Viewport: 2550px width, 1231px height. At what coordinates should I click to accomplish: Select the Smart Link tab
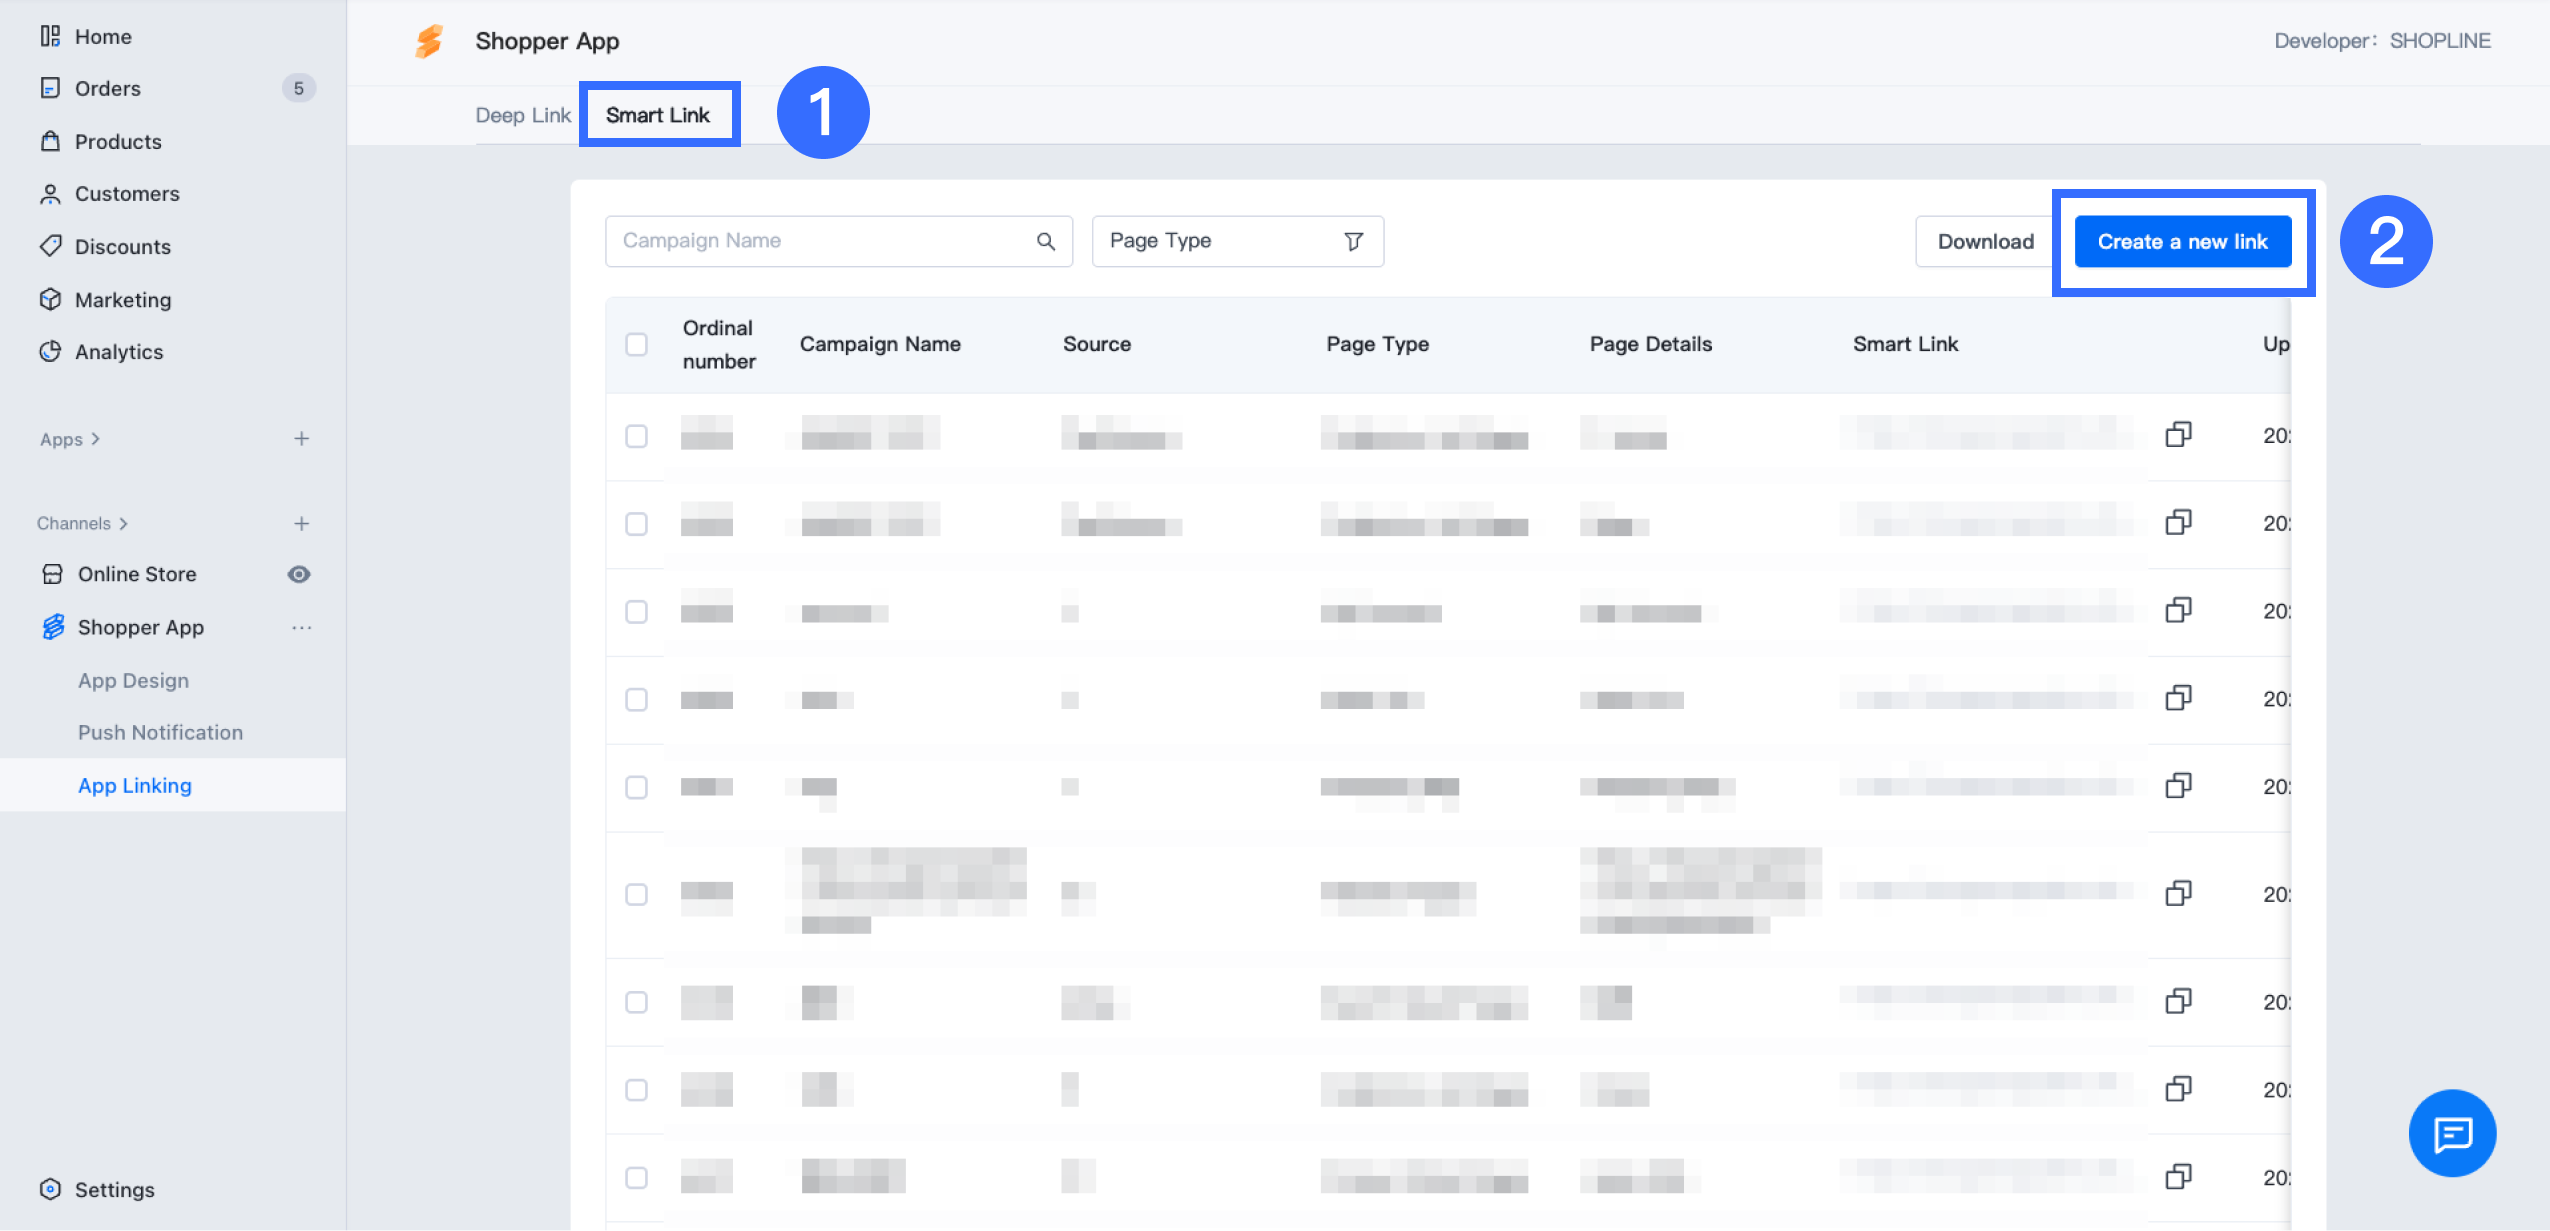point(658,115)
